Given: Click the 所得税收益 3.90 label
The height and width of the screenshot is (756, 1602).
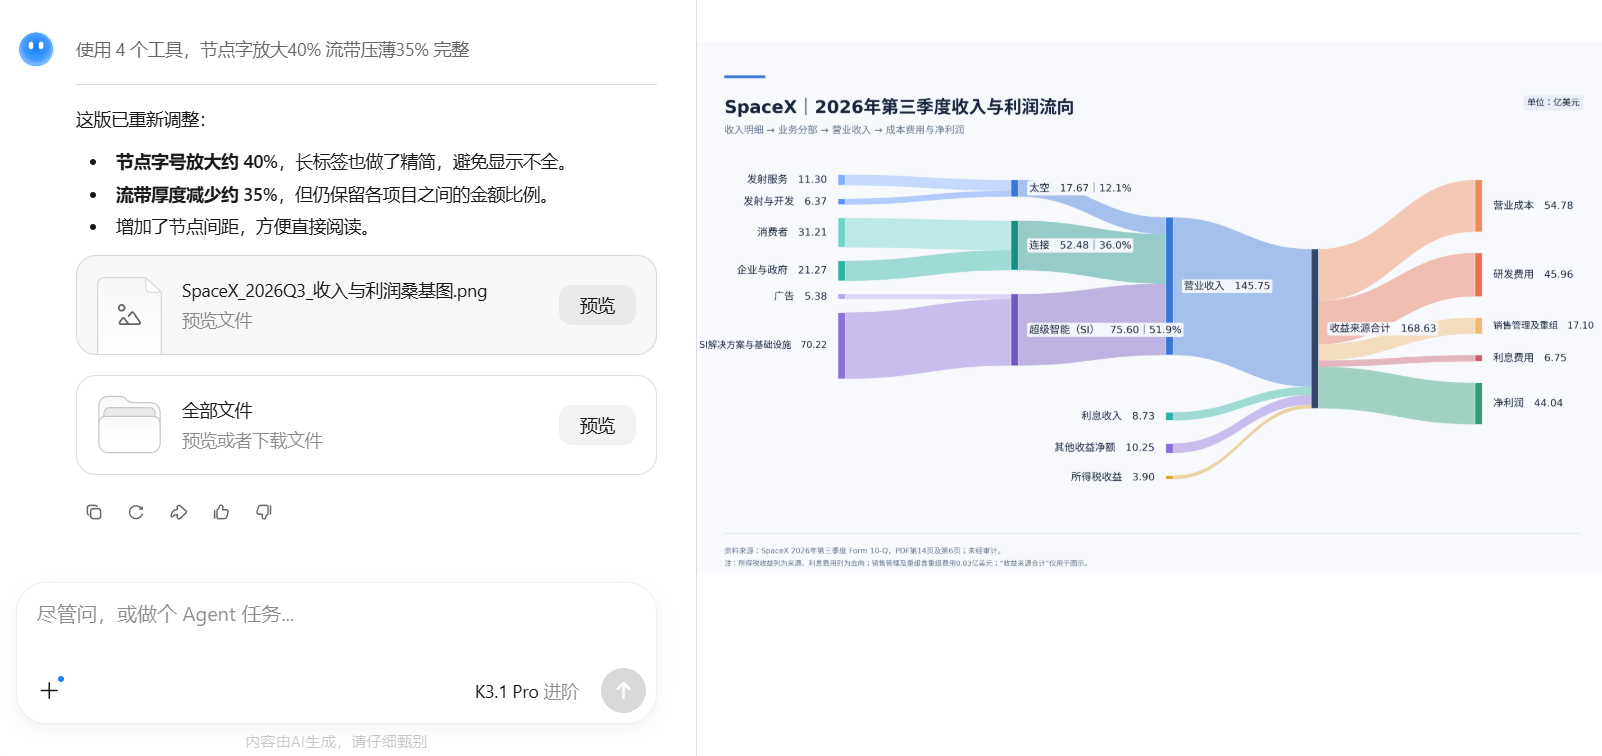Looking at the screenshot, I should click(1112, 477).
